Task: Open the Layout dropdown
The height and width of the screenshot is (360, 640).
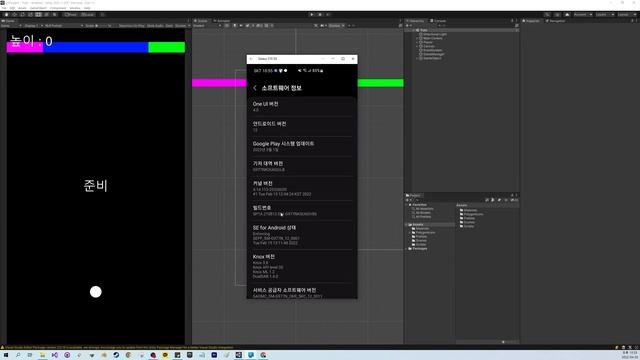Action: click(x=627, y=14)
